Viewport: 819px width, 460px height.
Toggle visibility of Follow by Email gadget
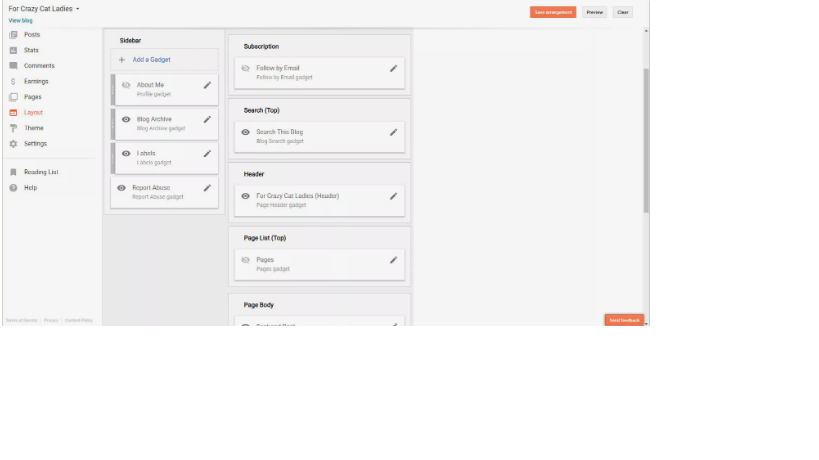coord(245,68)
